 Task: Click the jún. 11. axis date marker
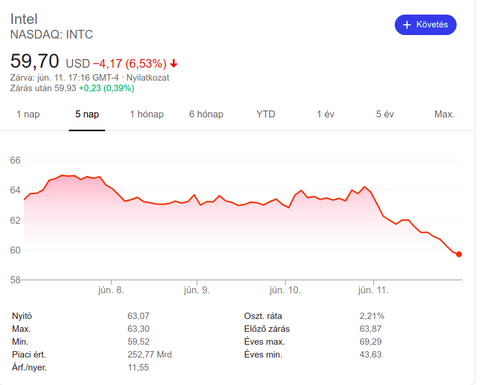click(x=373, y=290)
